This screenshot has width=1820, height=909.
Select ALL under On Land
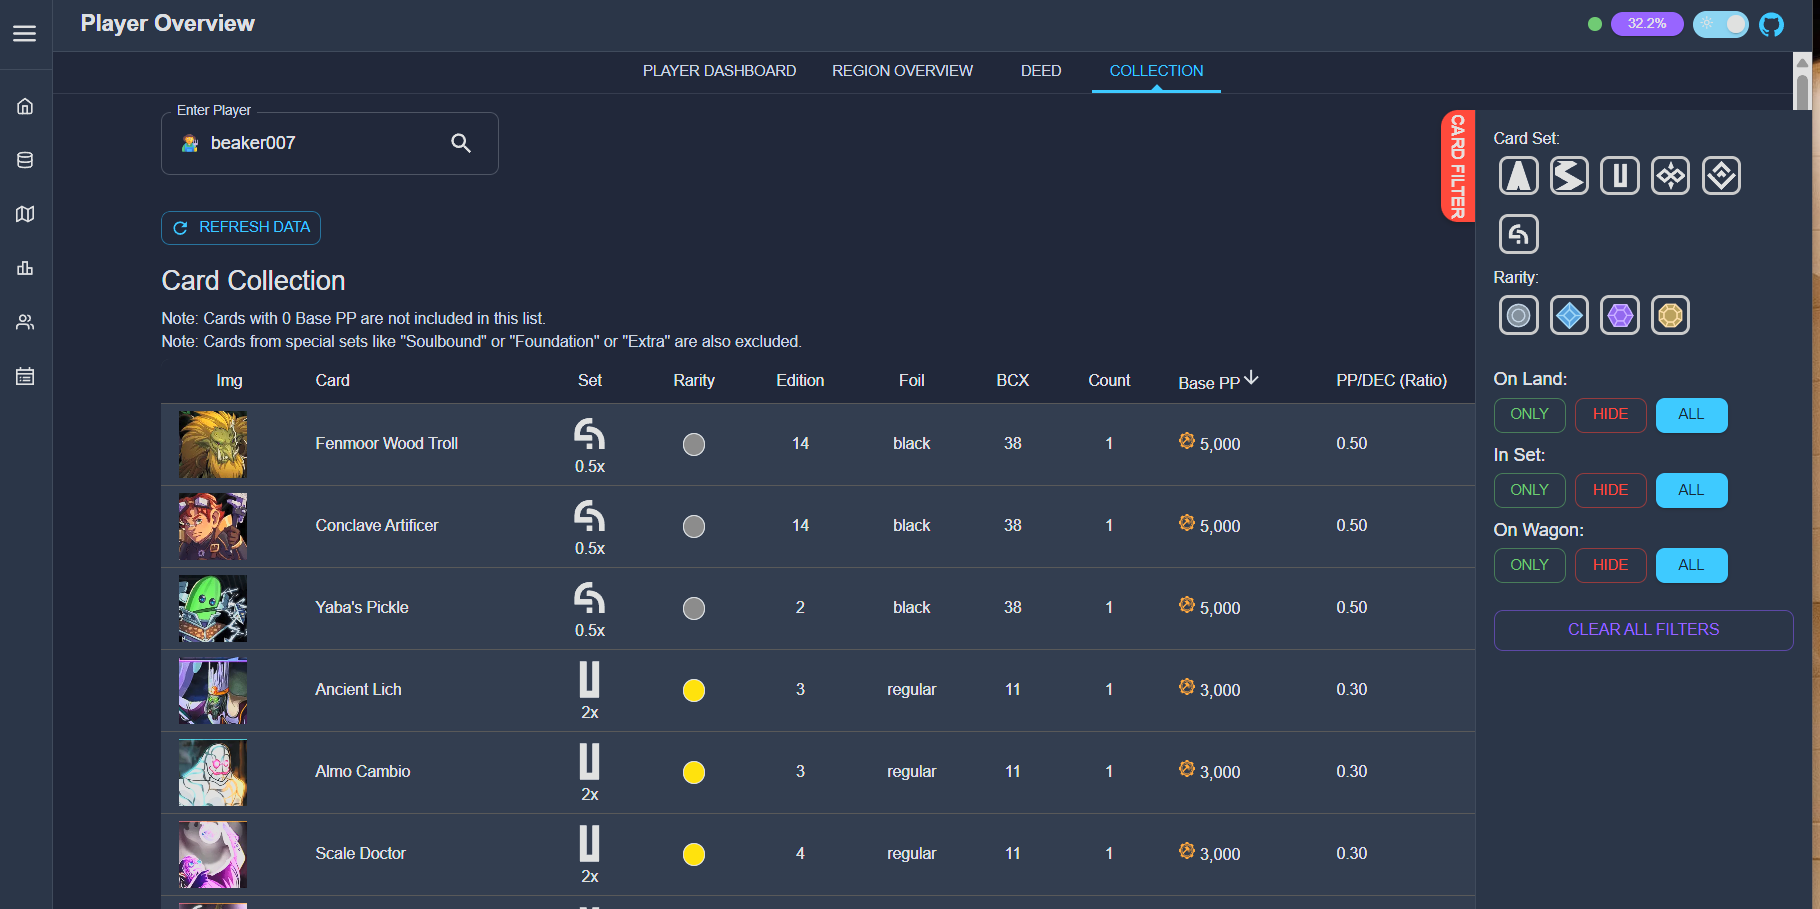click(x=1691, y=415)
